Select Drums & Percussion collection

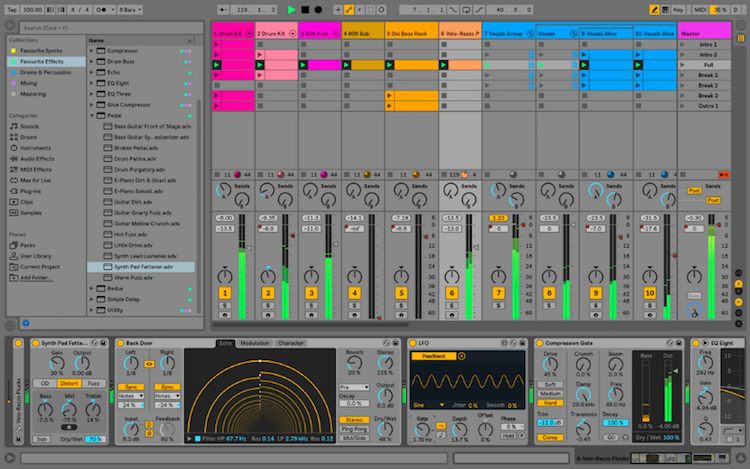point(45,72)
